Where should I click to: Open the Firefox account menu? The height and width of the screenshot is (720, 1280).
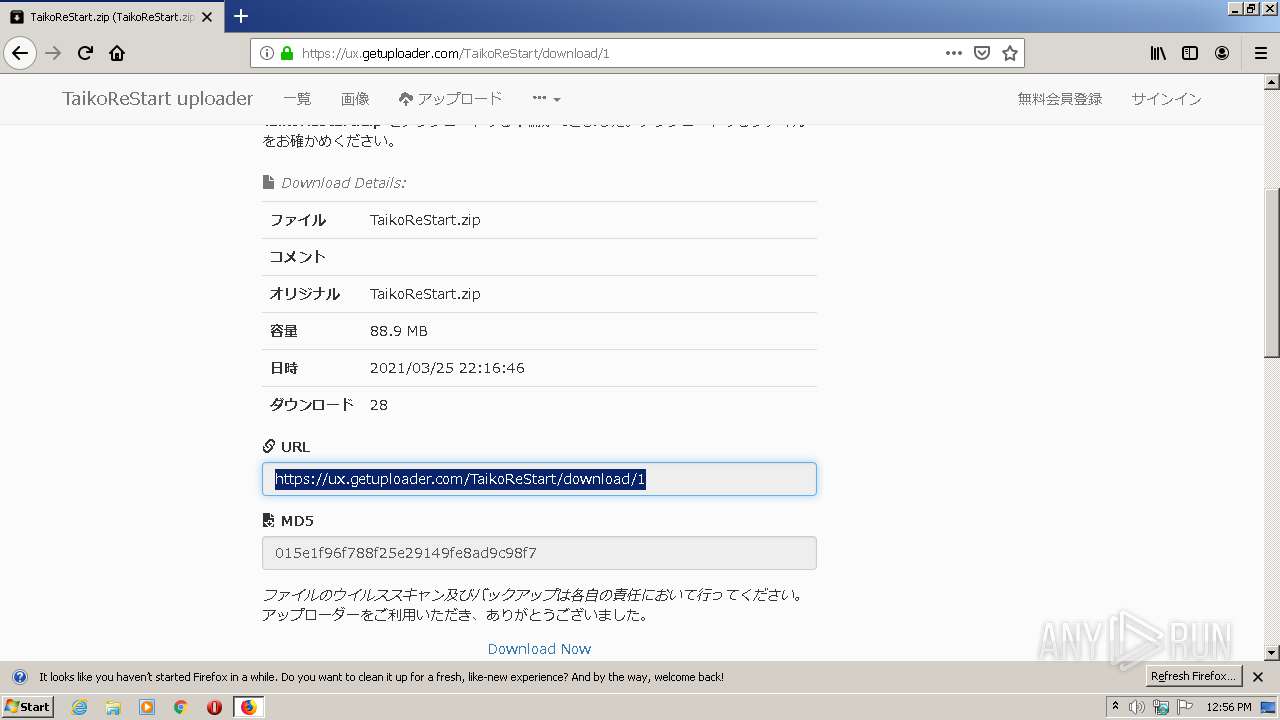point(1222,53)
